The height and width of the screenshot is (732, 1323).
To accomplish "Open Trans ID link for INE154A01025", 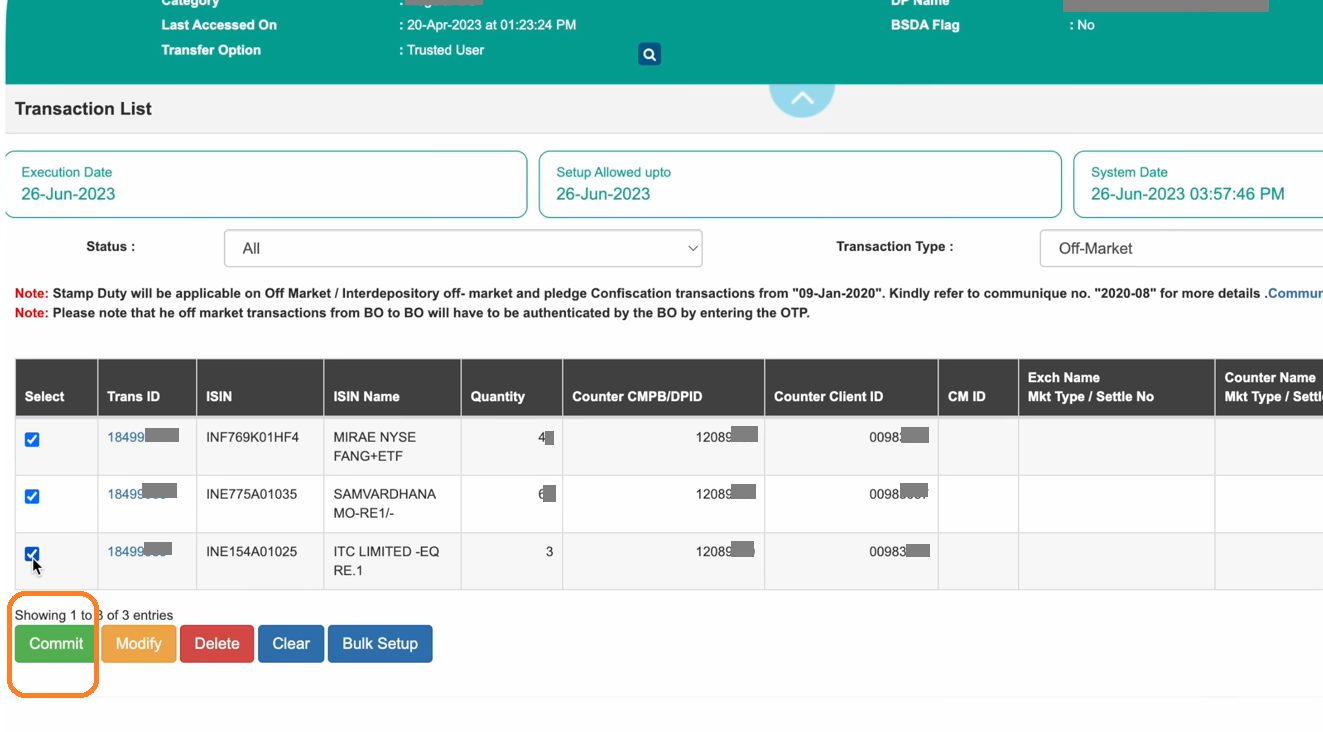I will point(126,551).
